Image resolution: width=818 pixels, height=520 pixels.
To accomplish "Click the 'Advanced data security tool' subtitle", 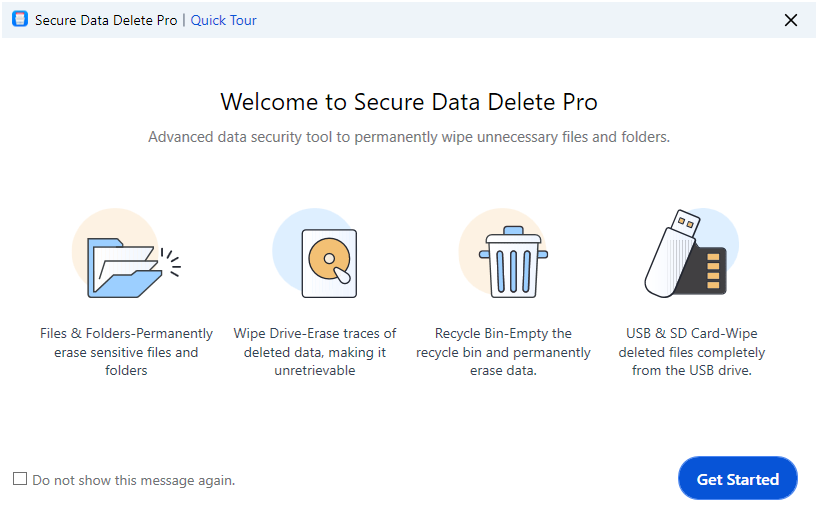I will click(x=409, y=137).
